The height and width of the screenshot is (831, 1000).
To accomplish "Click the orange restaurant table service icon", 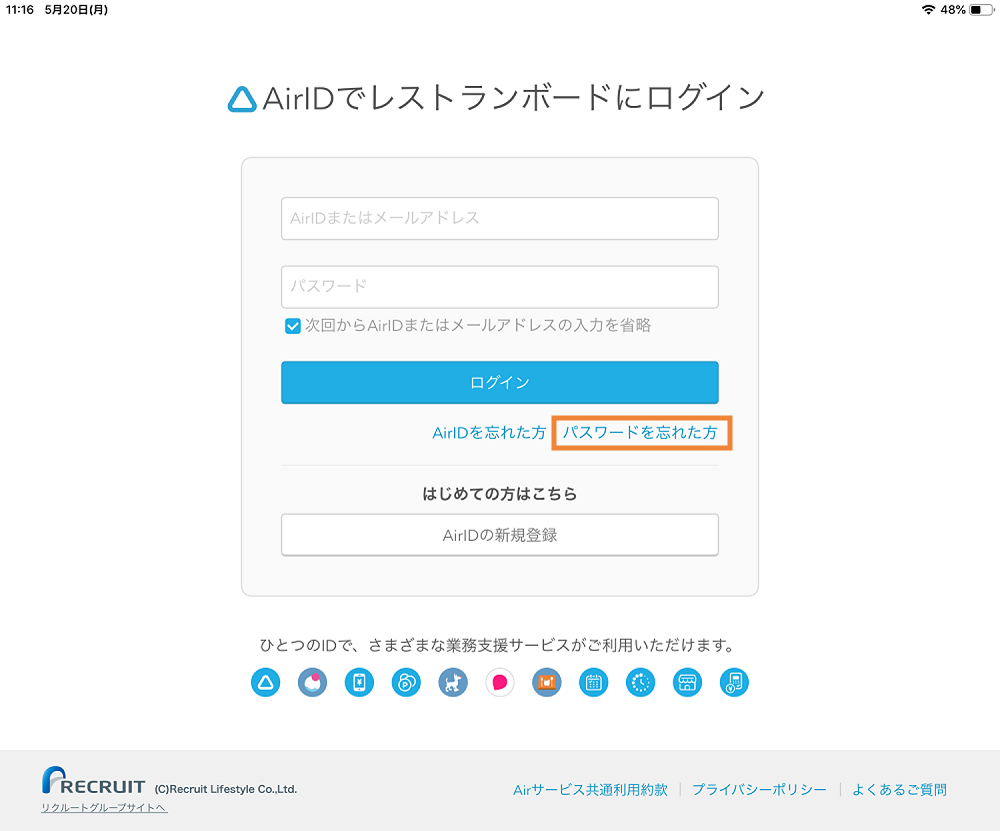I will tap(547, 682).
